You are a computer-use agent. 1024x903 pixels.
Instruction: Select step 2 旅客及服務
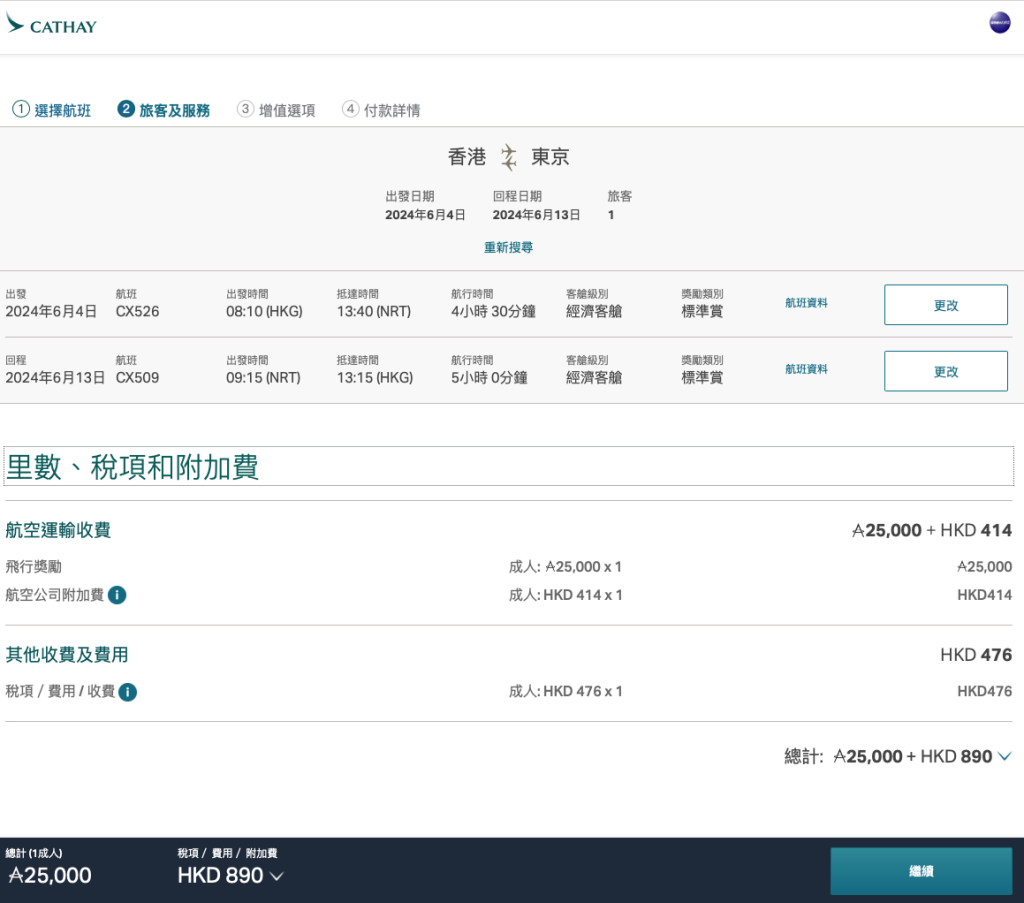164,110
